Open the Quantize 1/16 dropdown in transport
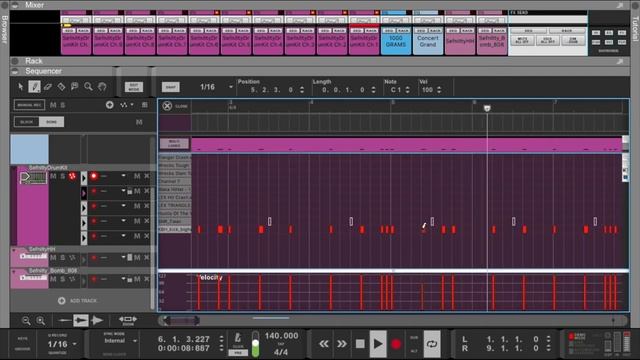Screen dimensions: 640x360 pyautogui.click(x=74, y=344)
